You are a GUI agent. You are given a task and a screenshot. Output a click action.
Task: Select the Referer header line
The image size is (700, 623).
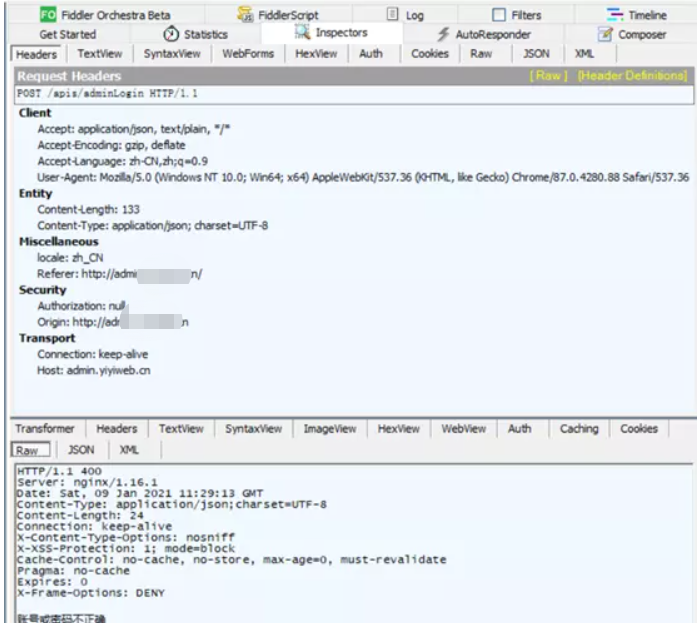pos(120,274)
